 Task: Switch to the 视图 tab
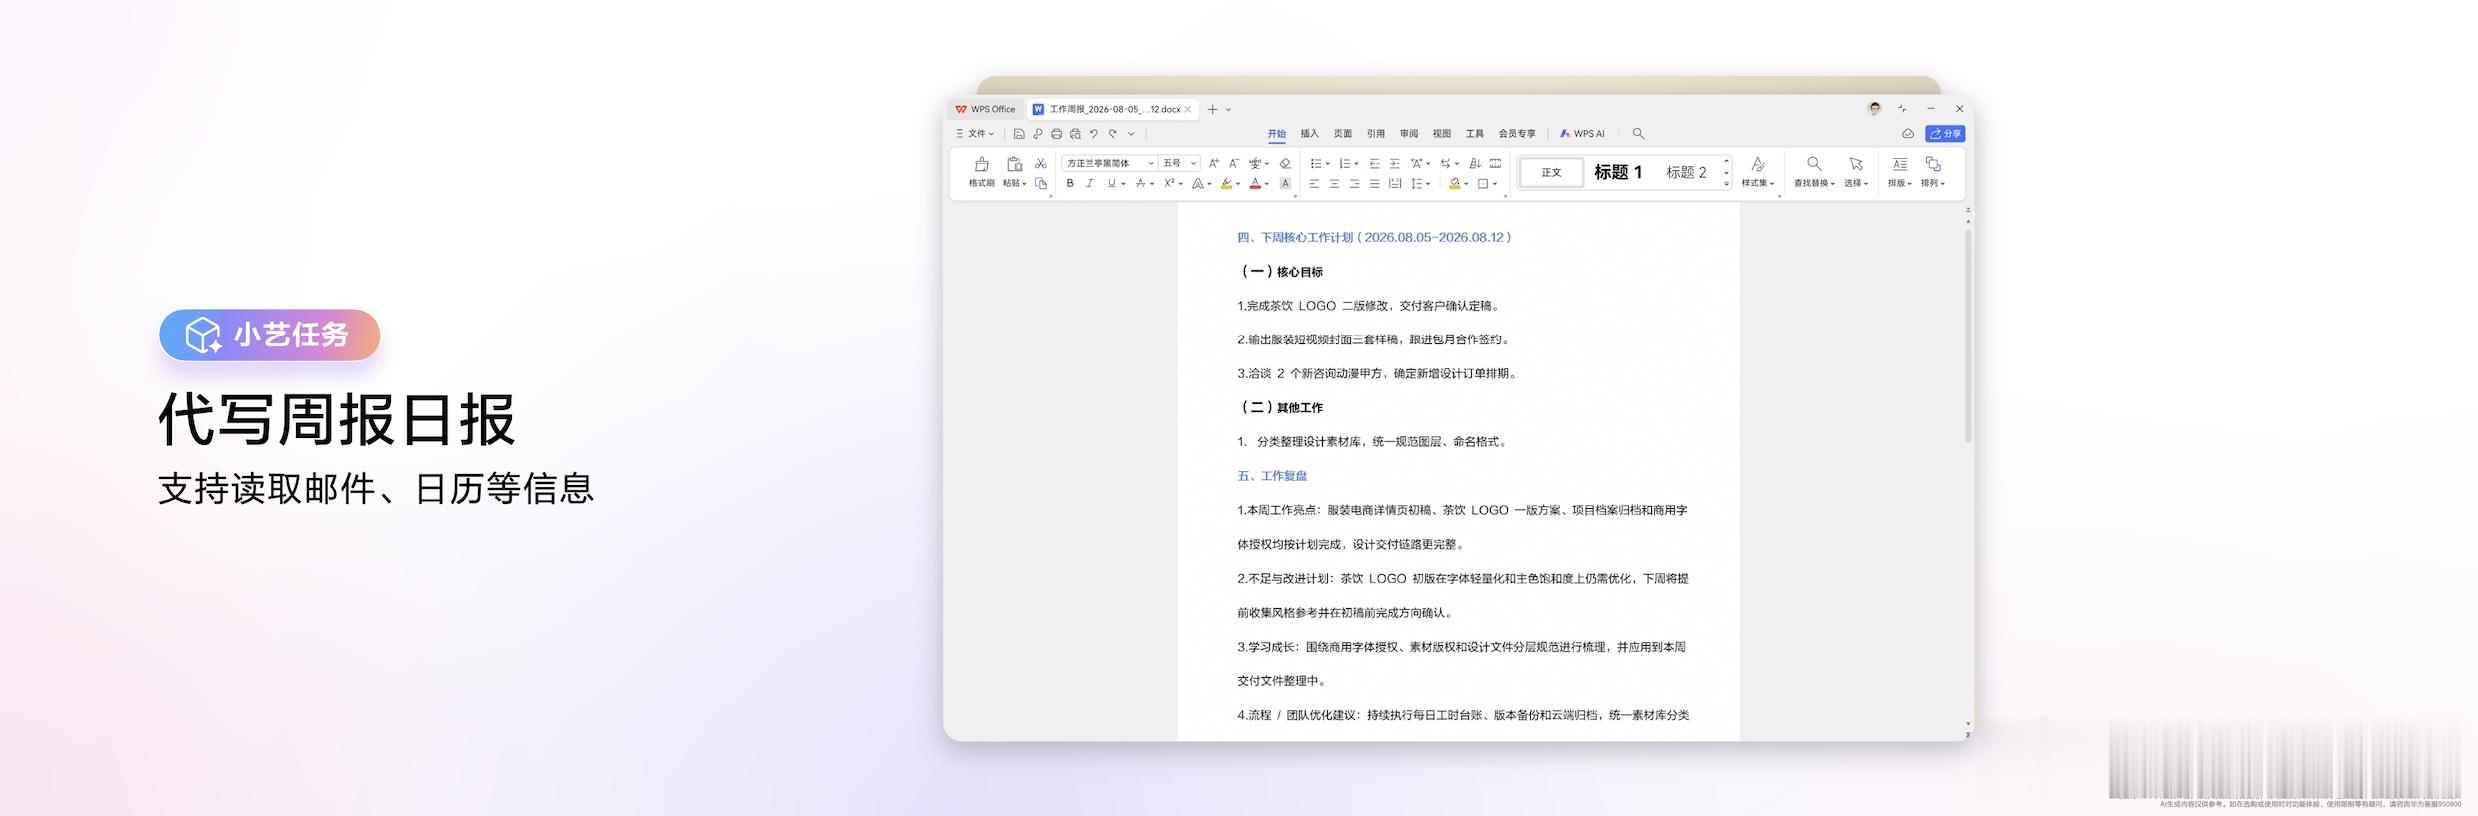1442,134
